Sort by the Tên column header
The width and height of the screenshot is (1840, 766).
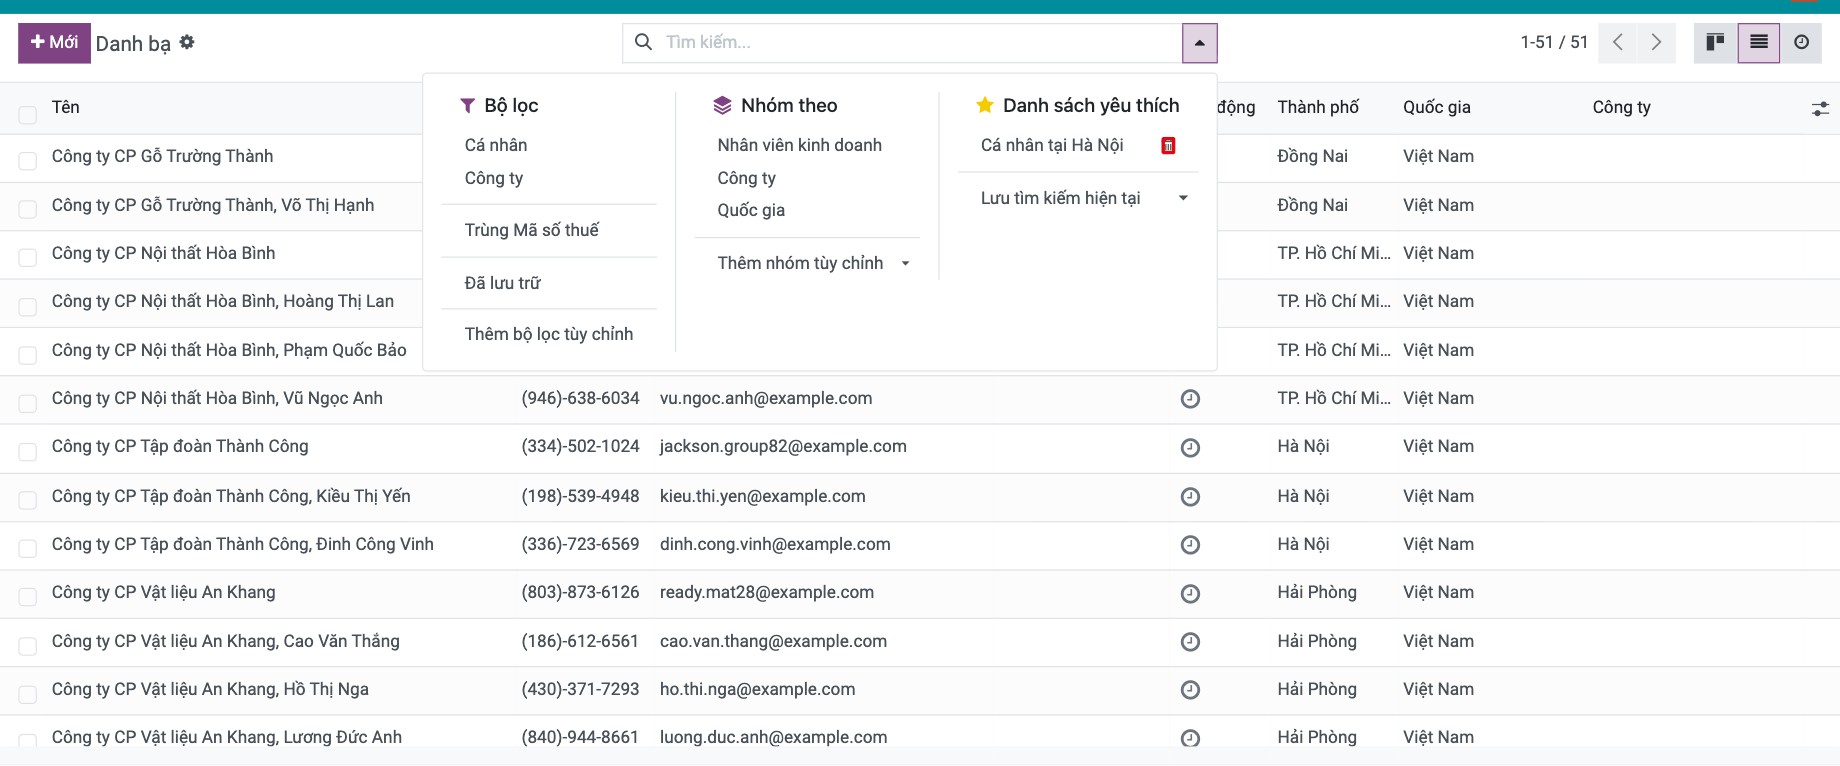[66, 107]
